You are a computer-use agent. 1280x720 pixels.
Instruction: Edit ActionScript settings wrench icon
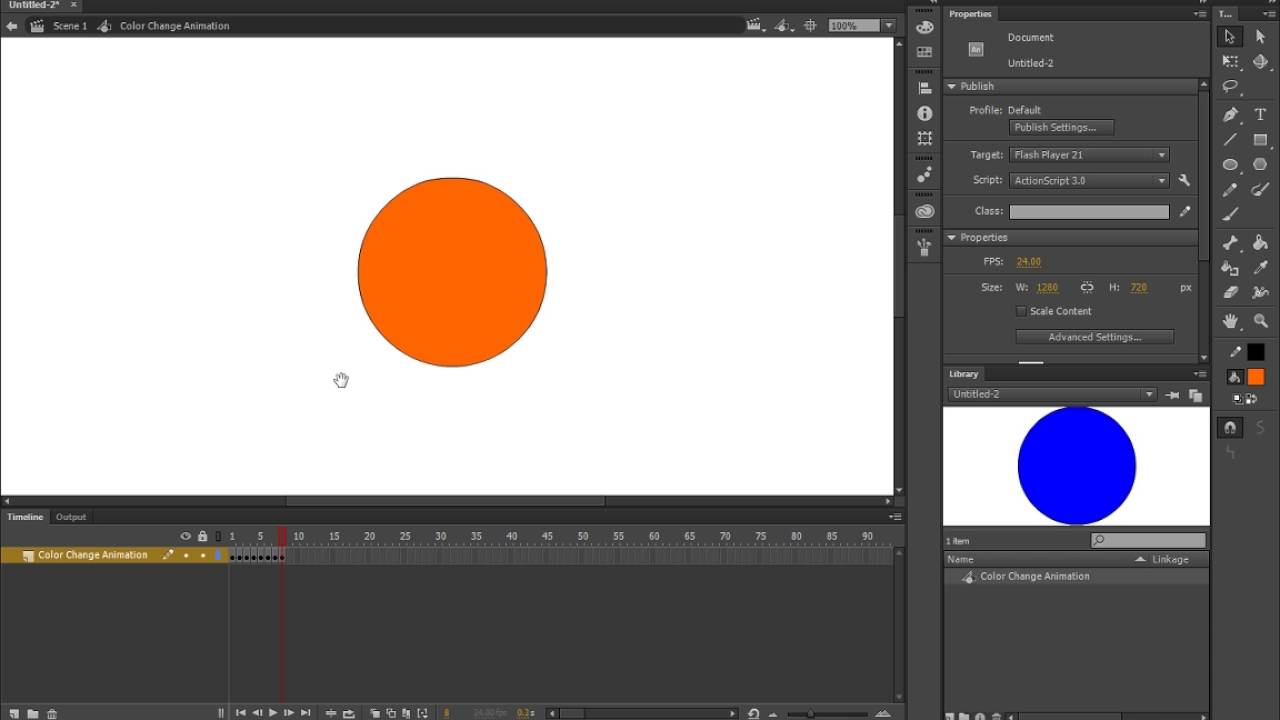point(1185,181)
